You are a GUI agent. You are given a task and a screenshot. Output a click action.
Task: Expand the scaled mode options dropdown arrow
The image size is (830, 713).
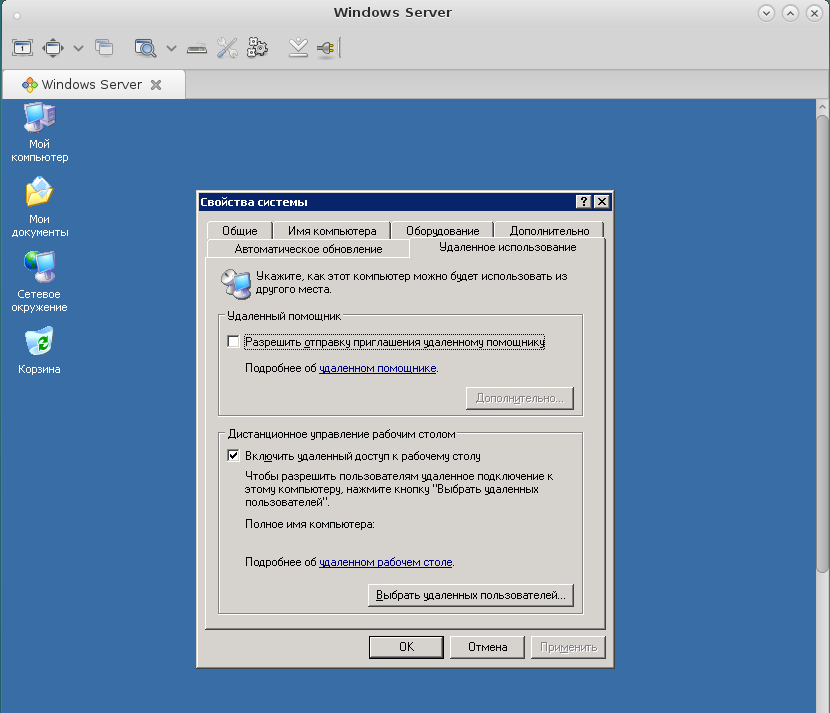click(171, 49)
